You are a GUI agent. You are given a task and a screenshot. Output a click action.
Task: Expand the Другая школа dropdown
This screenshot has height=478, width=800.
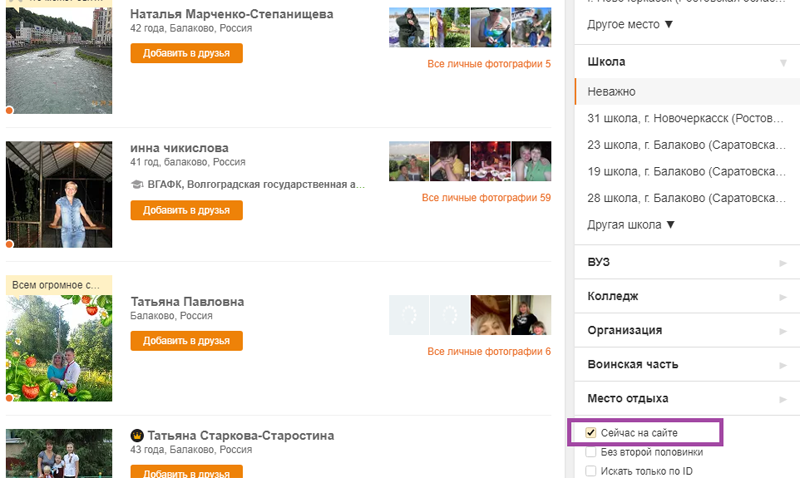coord(631,224)
